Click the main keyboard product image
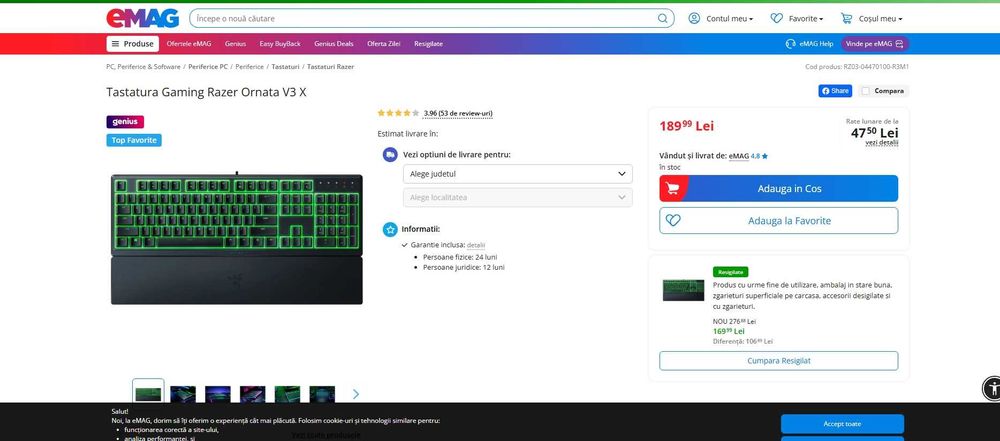The image size is (1000, 441). [x=237, y=238]
